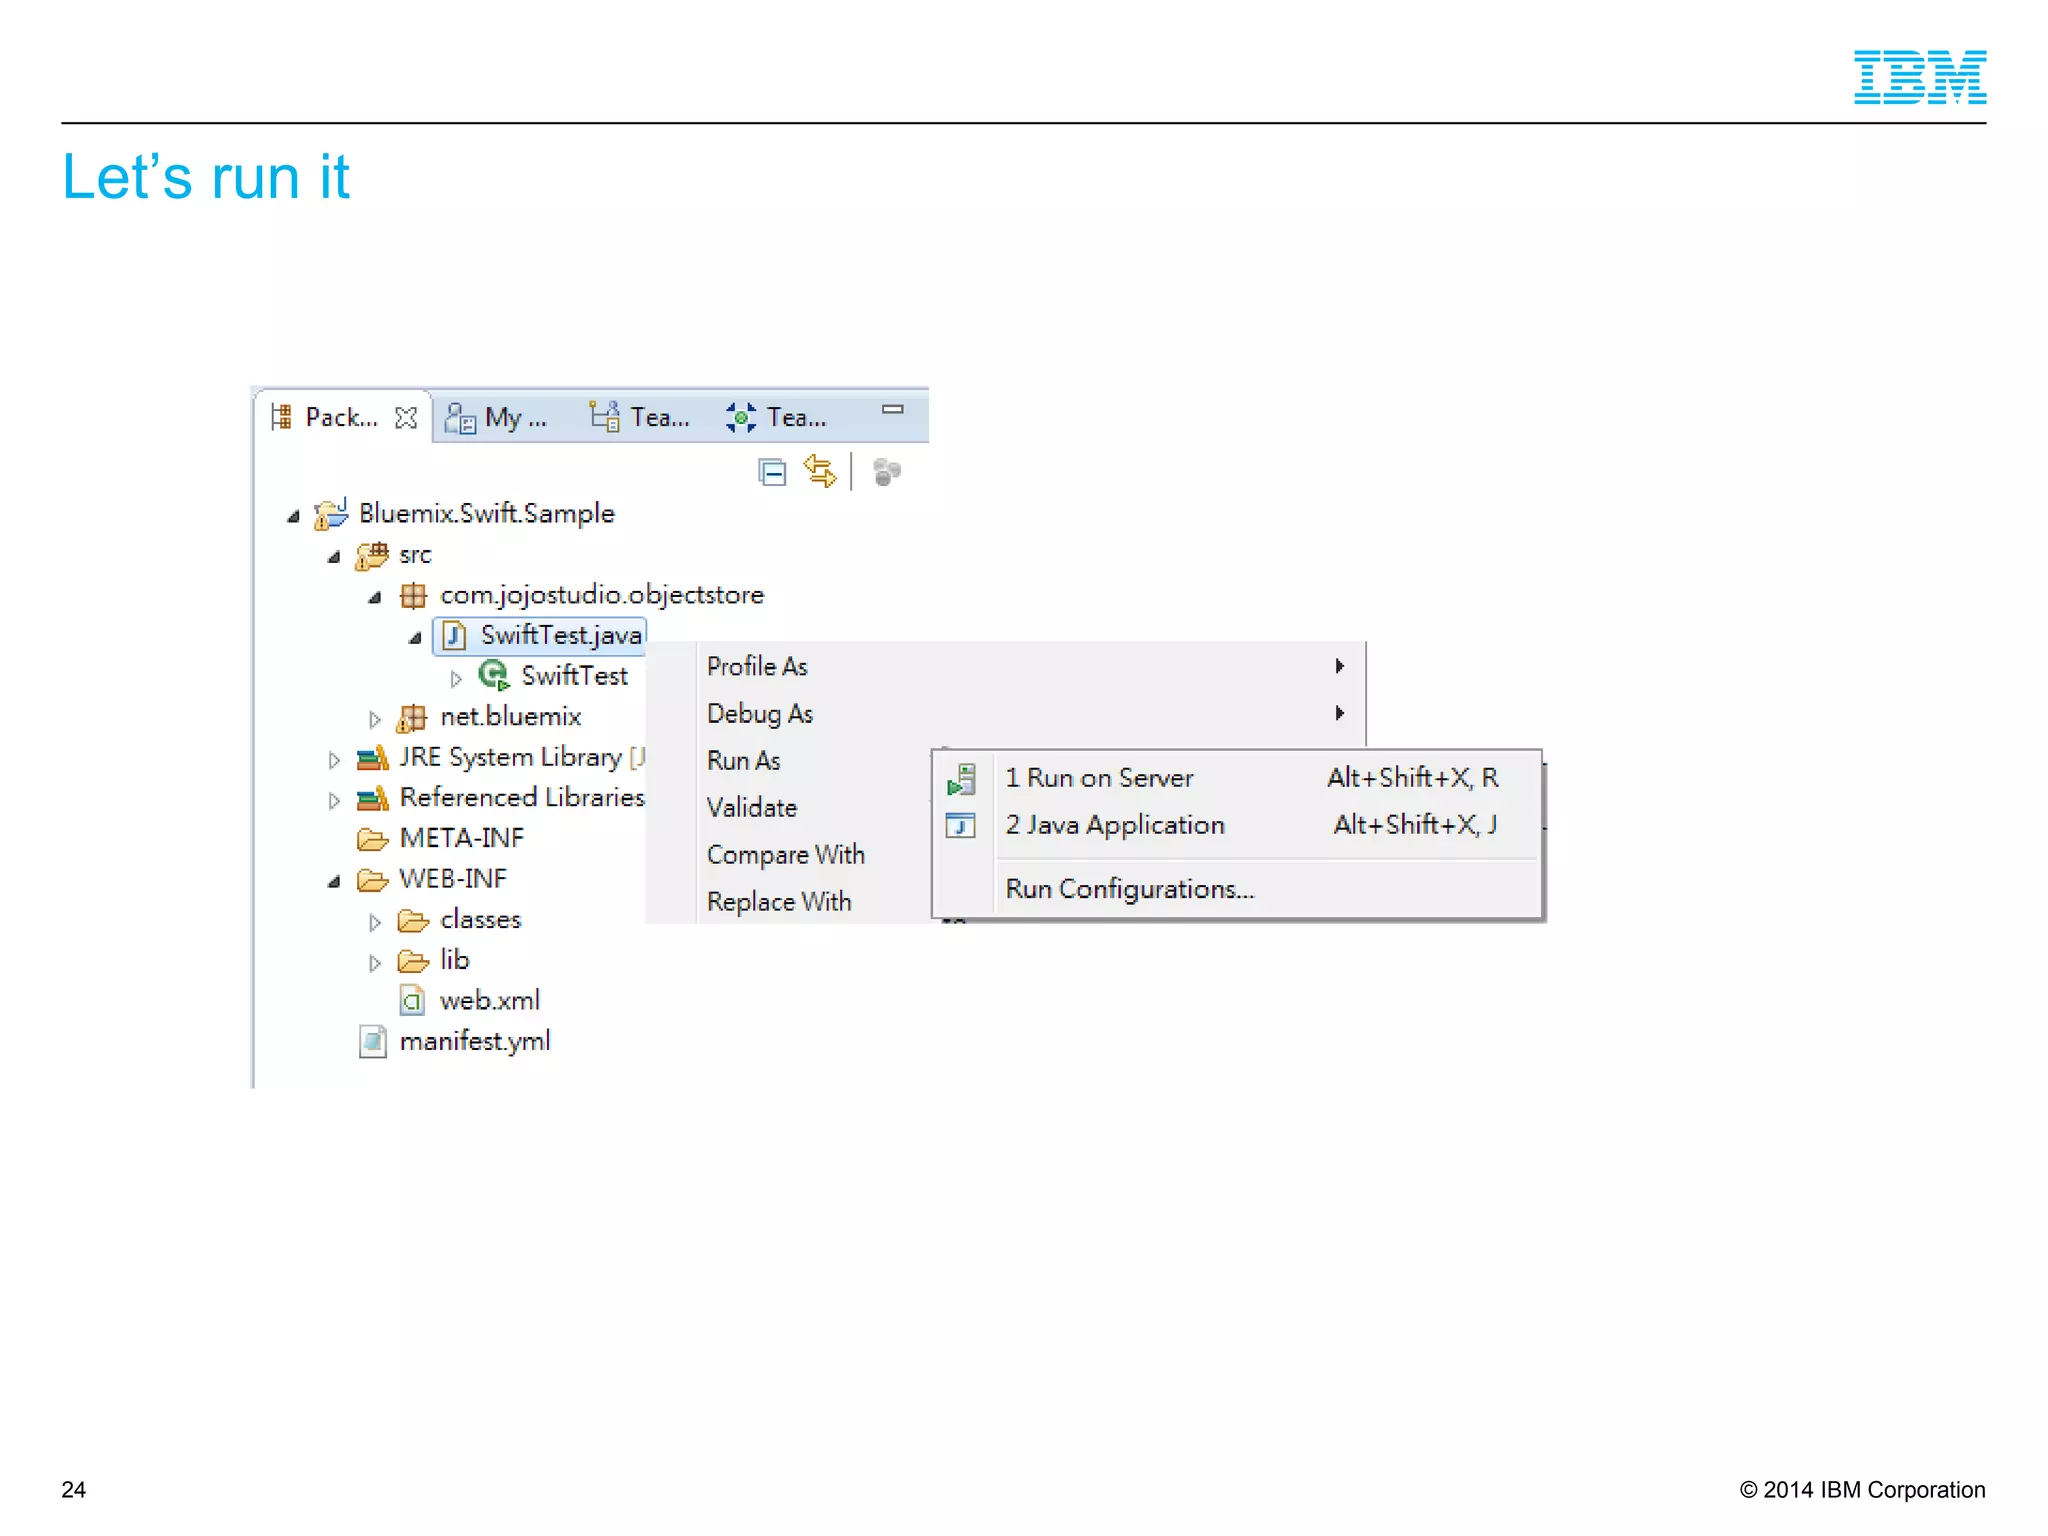The width and height of the screenshot is (2048, 1536).
Task: Minimize the Package Explorer view
Action: coord(892,409)
